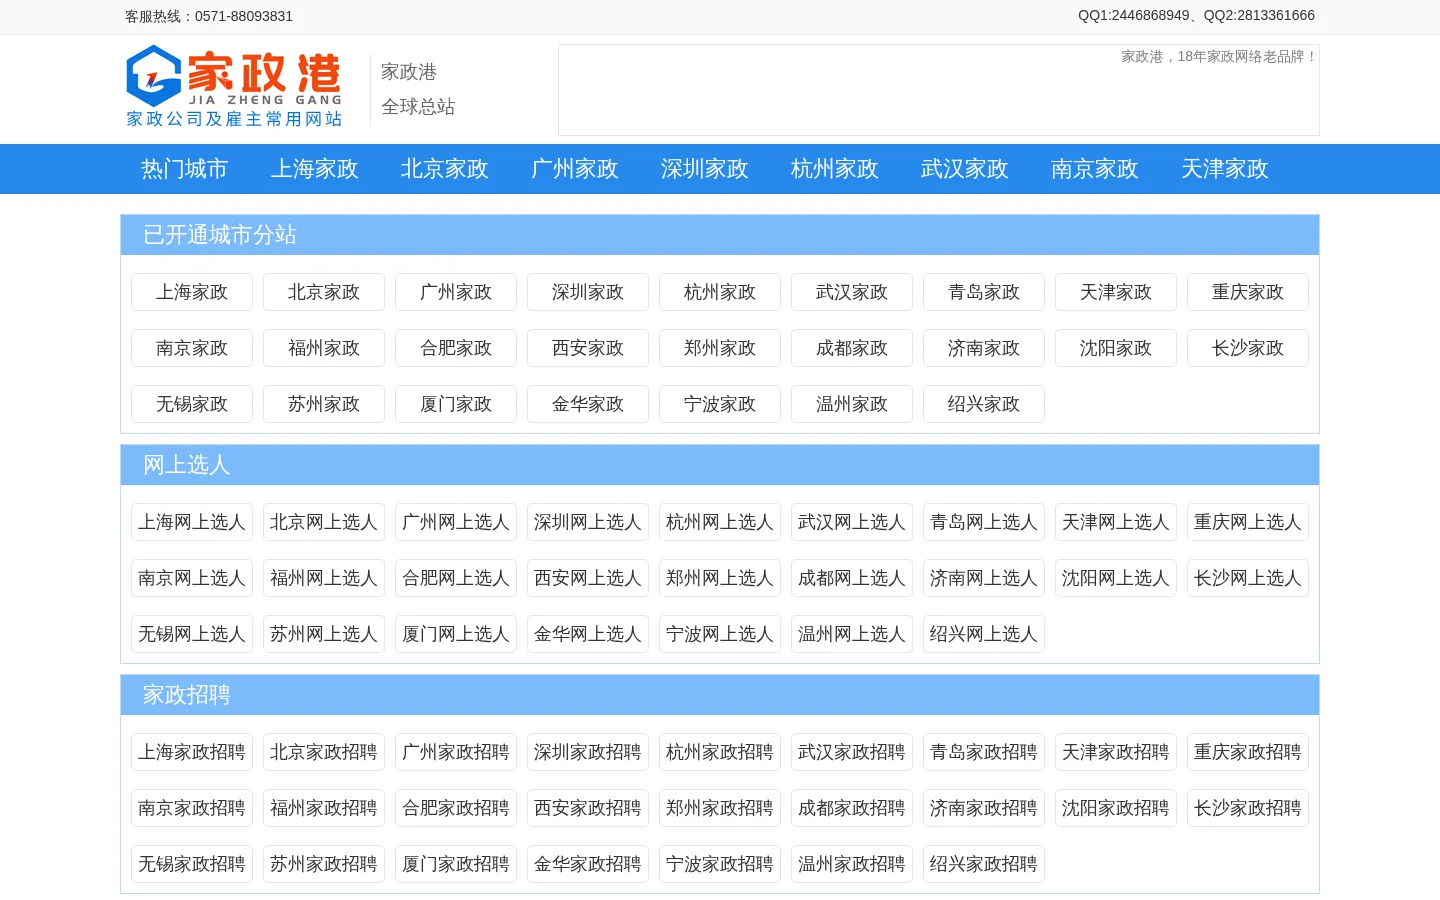
Task: Click 济南家政招聘 button
Action: click(984, 808)
